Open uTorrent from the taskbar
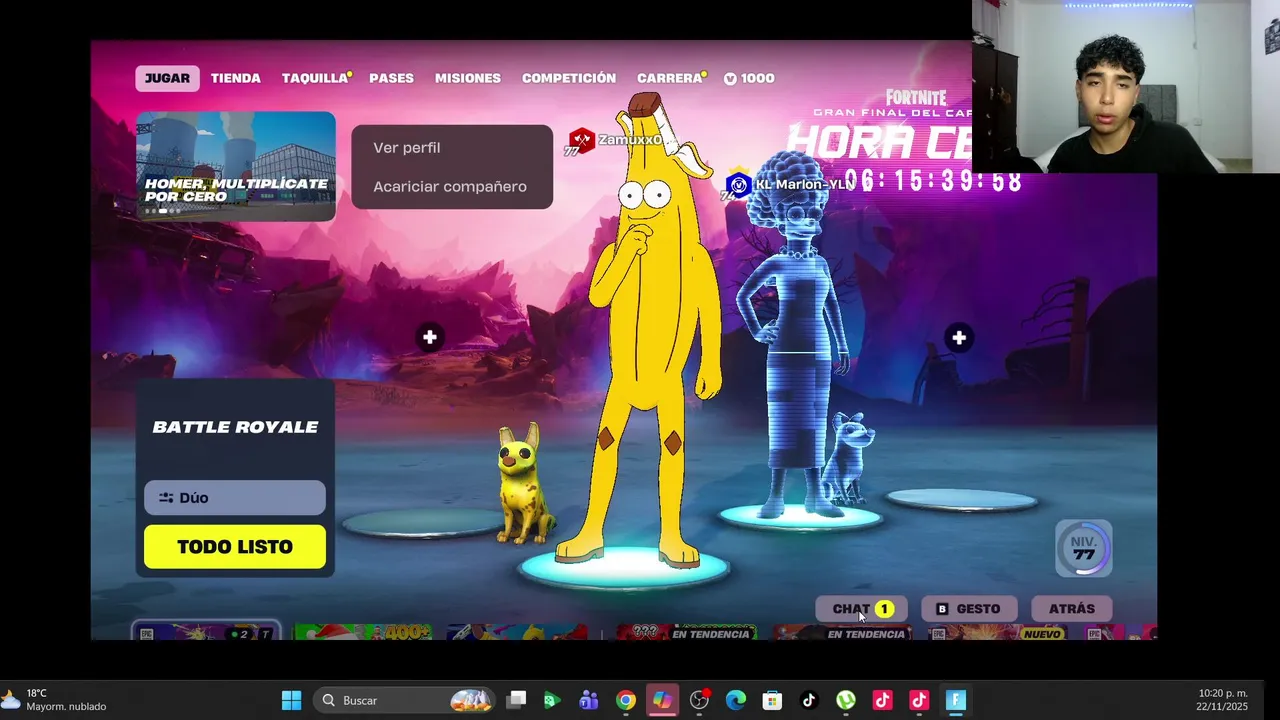Viewport: 1280px width, 720px height. (846, 700)
